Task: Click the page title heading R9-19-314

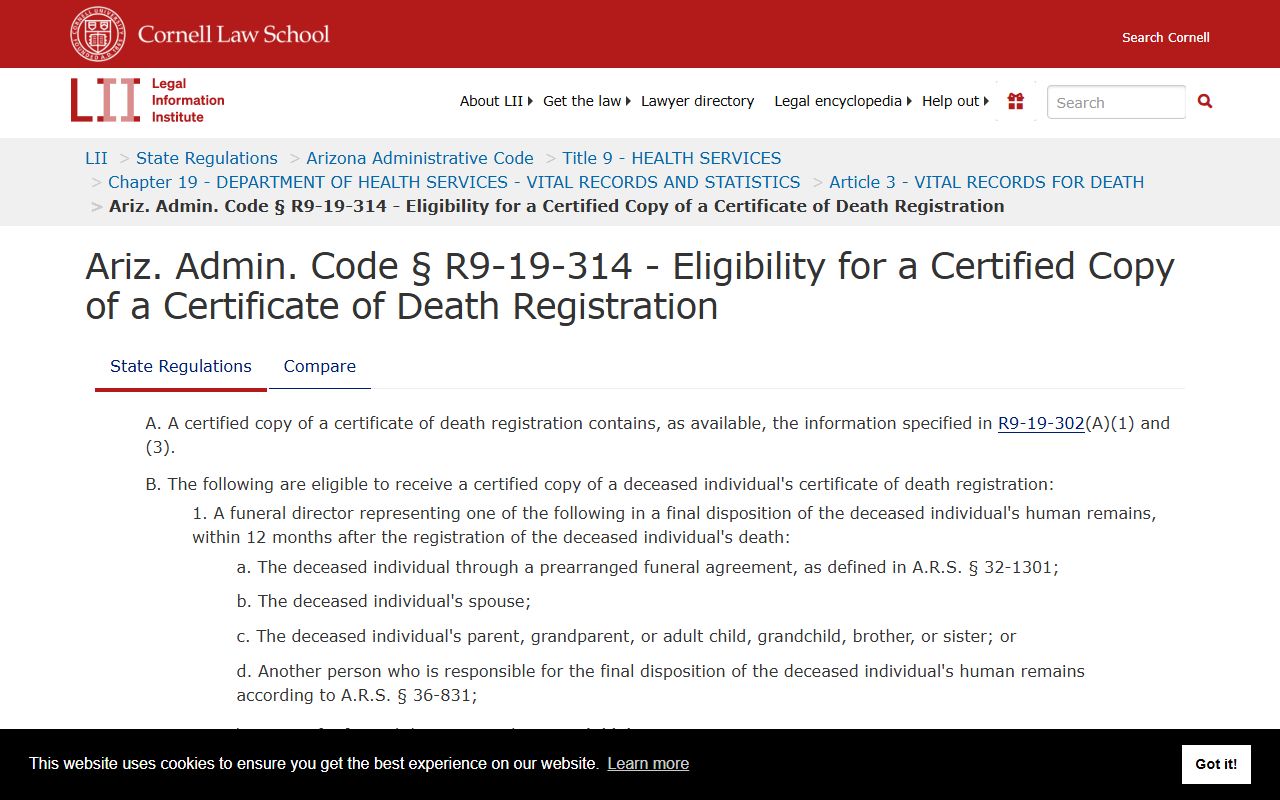Action: pyautogui.click(x=630, y=286)
